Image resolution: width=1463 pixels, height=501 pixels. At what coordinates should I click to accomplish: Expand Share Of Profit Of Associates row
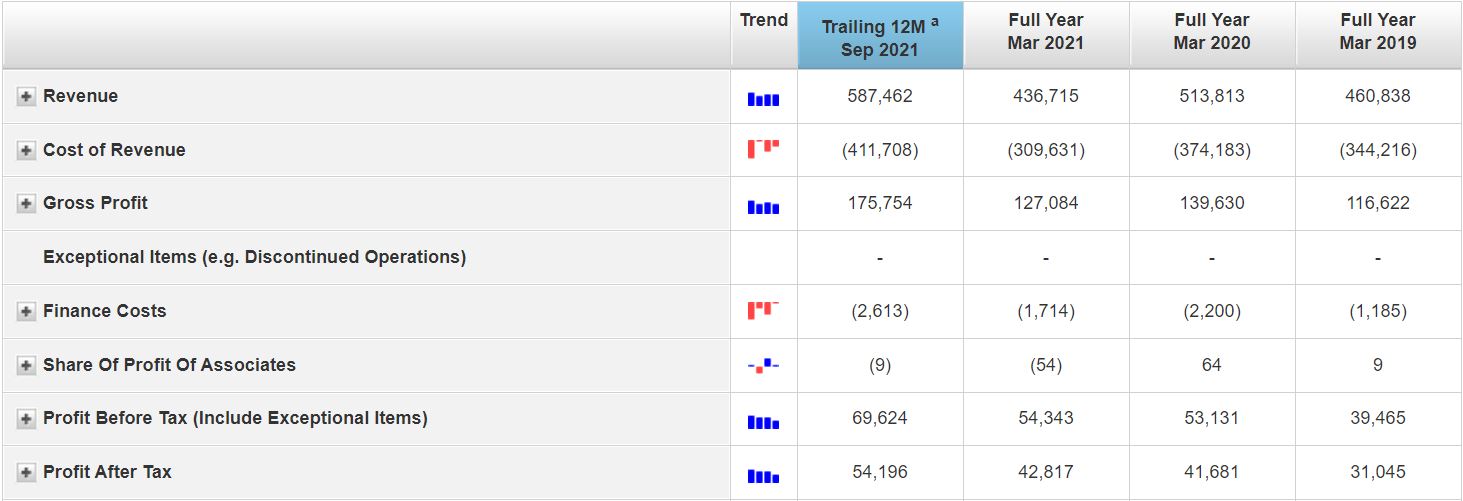(26, 366)
